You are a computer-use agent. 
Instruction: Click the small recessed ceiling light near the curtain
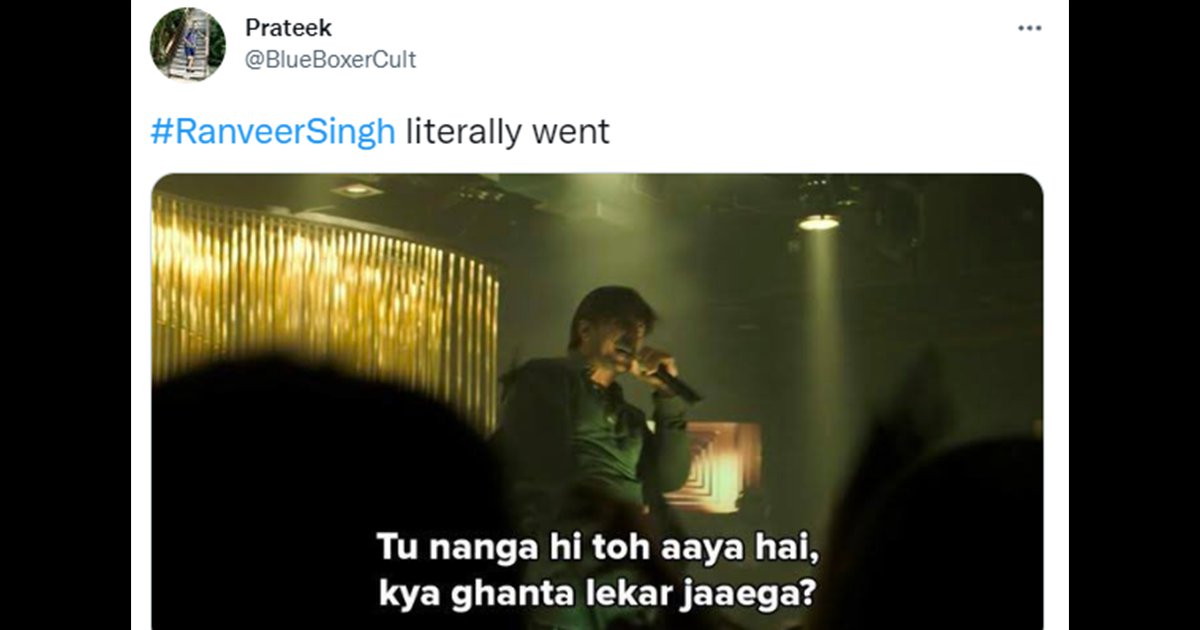tap(356, 189)
